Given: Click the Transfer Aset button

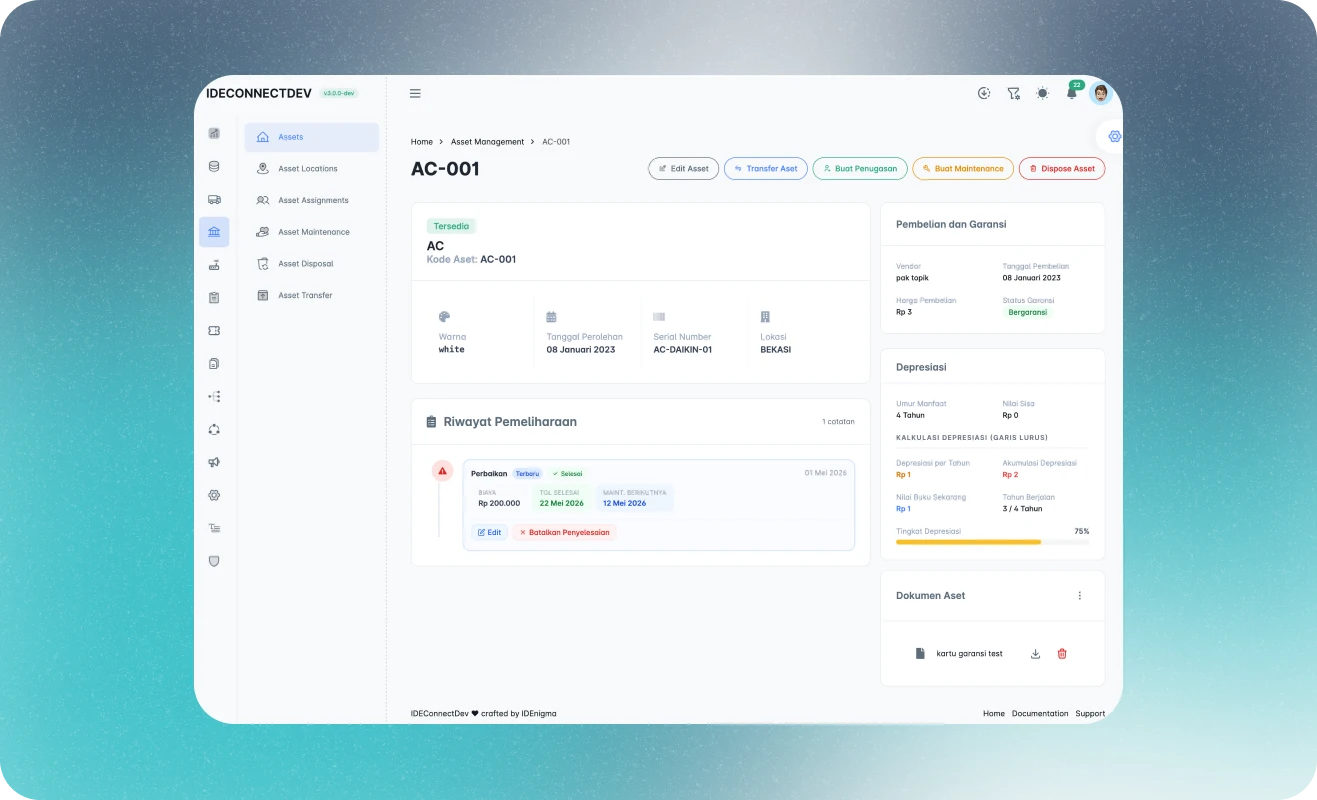Looking at the screenshot, I should pyautogui.click(x=765, y=169).
